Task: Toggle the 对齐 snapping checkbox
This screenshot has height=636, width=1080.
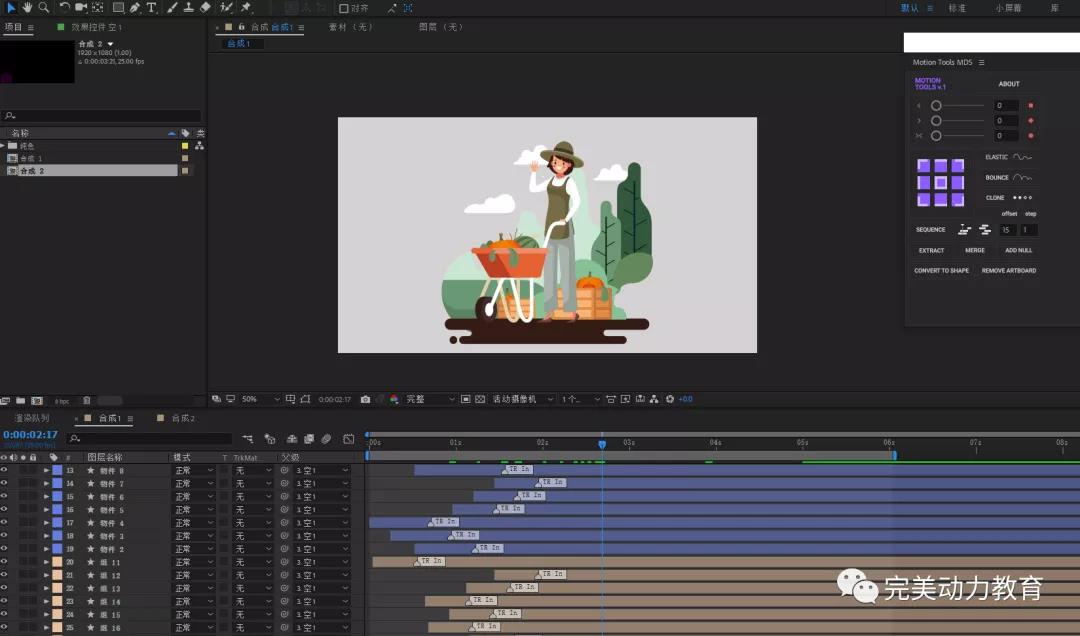Action: click(344, 8)
